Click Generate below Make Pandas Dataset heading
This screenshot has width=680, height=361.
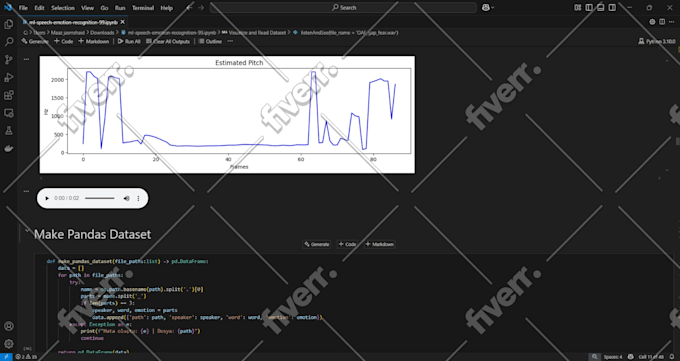point(317,244)
